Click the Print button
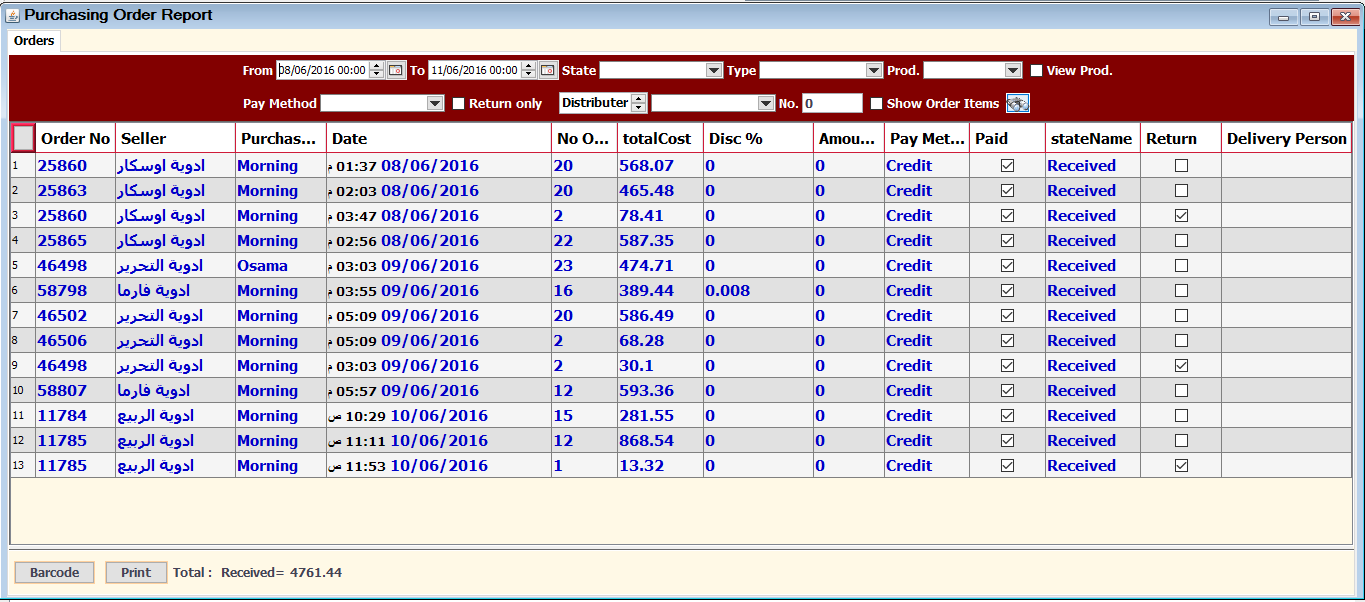The image size is (1365, 602). 136,573
